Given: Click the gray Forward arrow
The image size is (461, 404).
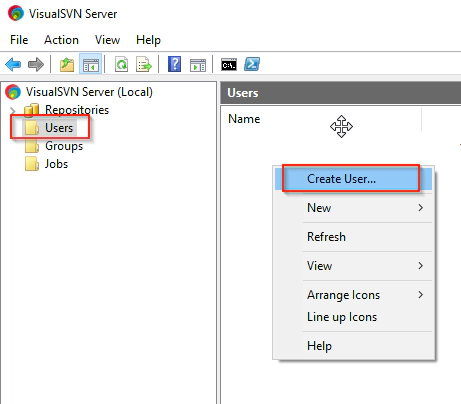Looking at the screenshot, I should [x=36, y=64].
